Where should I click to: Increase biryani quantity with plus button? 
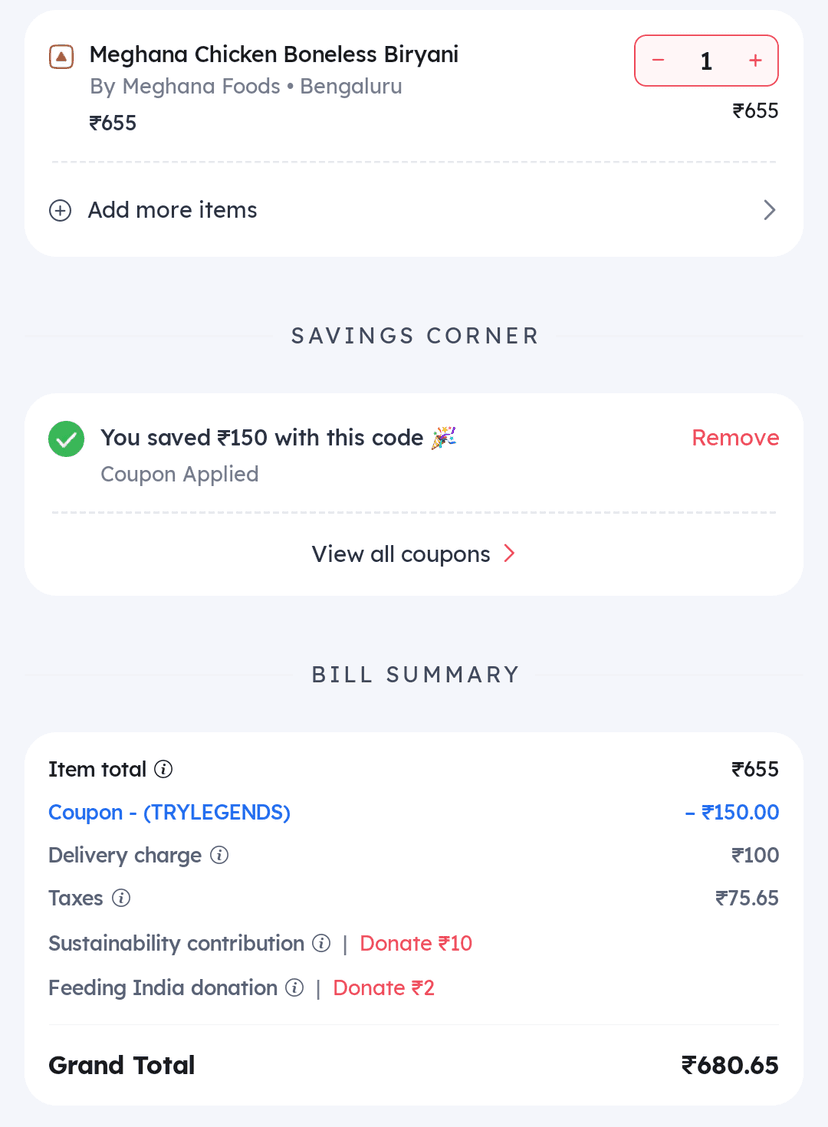[755, 61]
